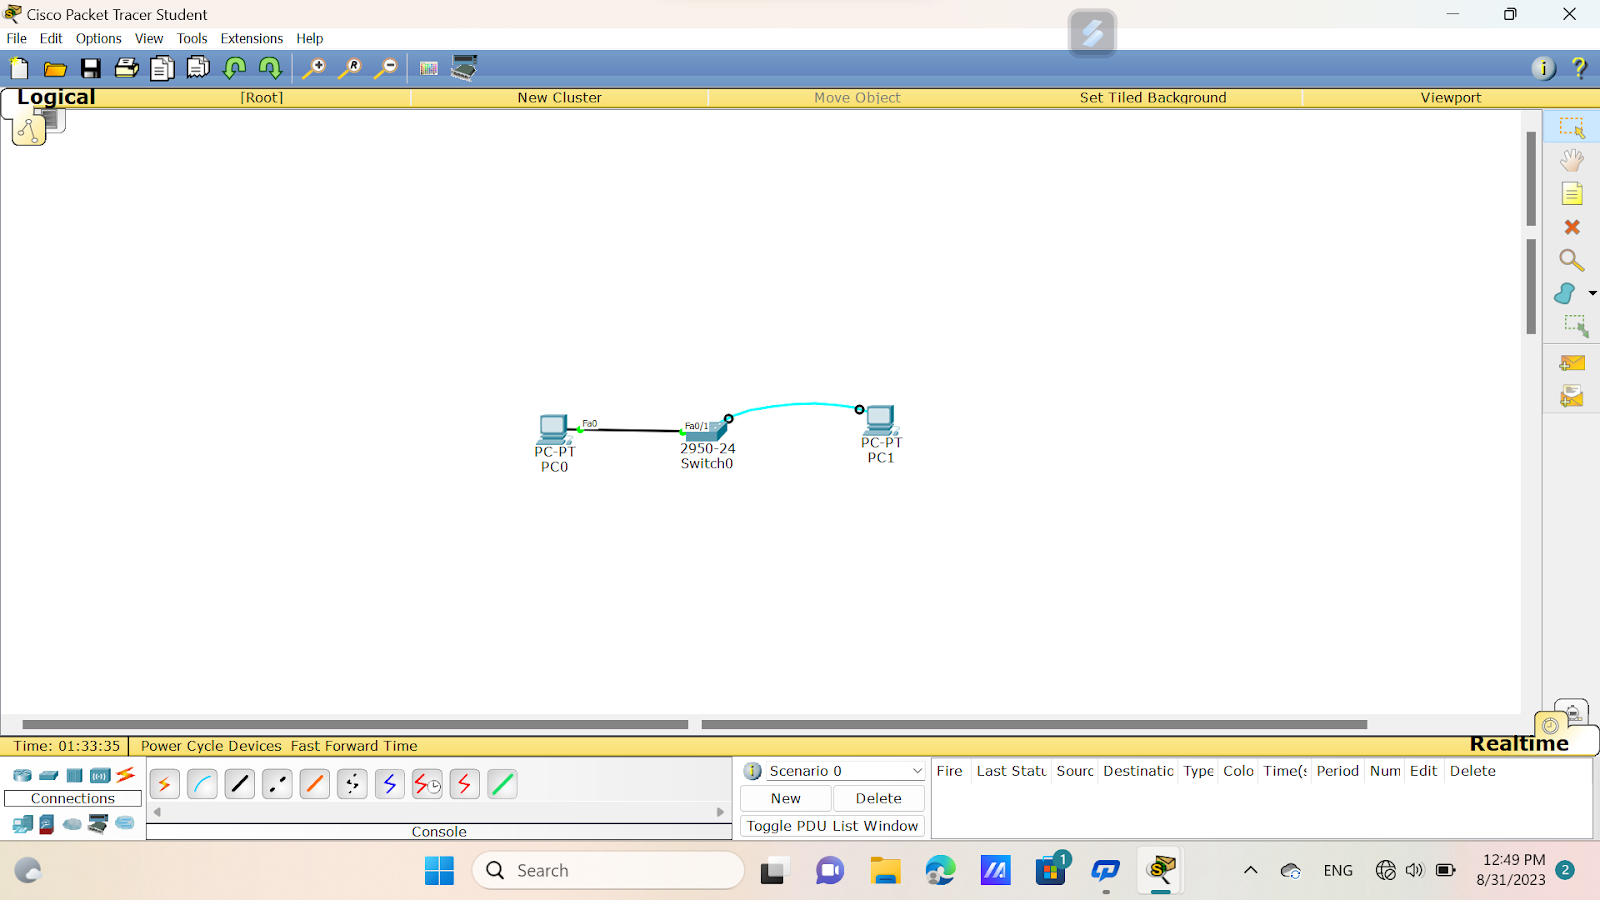The height and width of the screenshot is (900, 1600).
Task: Open the Options menu
Action: 99,39
